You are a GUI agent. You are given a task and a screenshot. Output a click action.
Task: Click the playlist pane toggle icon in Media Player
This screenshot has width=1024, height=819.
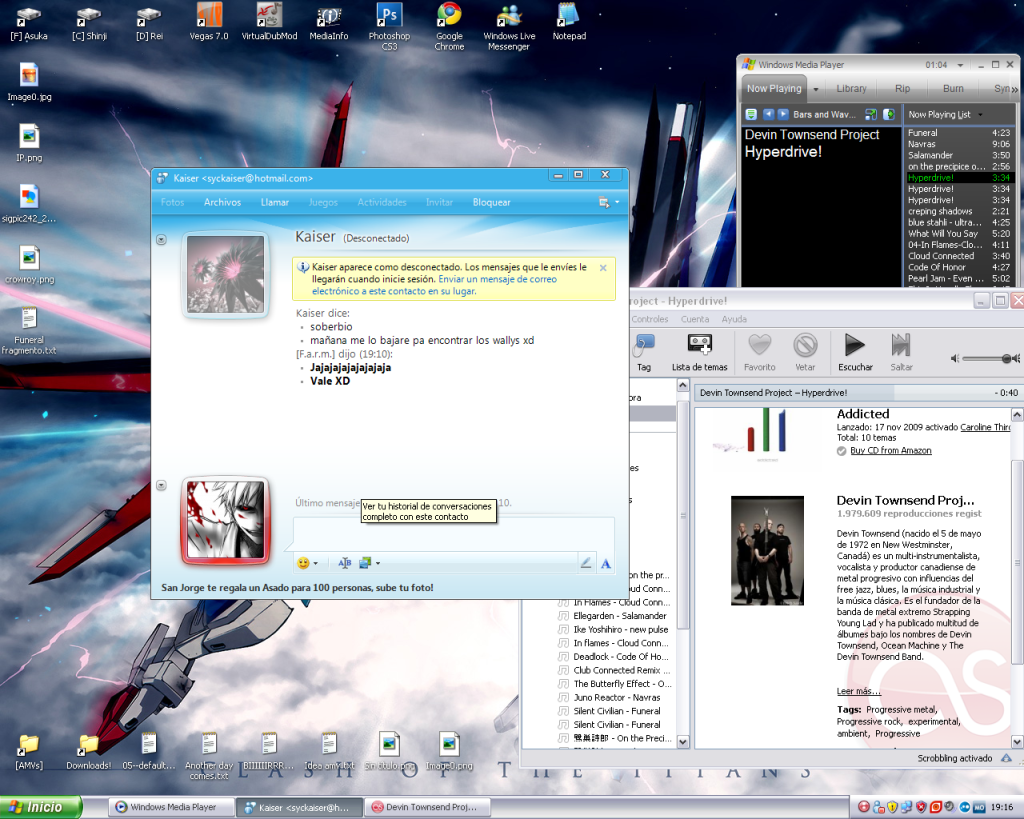(889, 114)
